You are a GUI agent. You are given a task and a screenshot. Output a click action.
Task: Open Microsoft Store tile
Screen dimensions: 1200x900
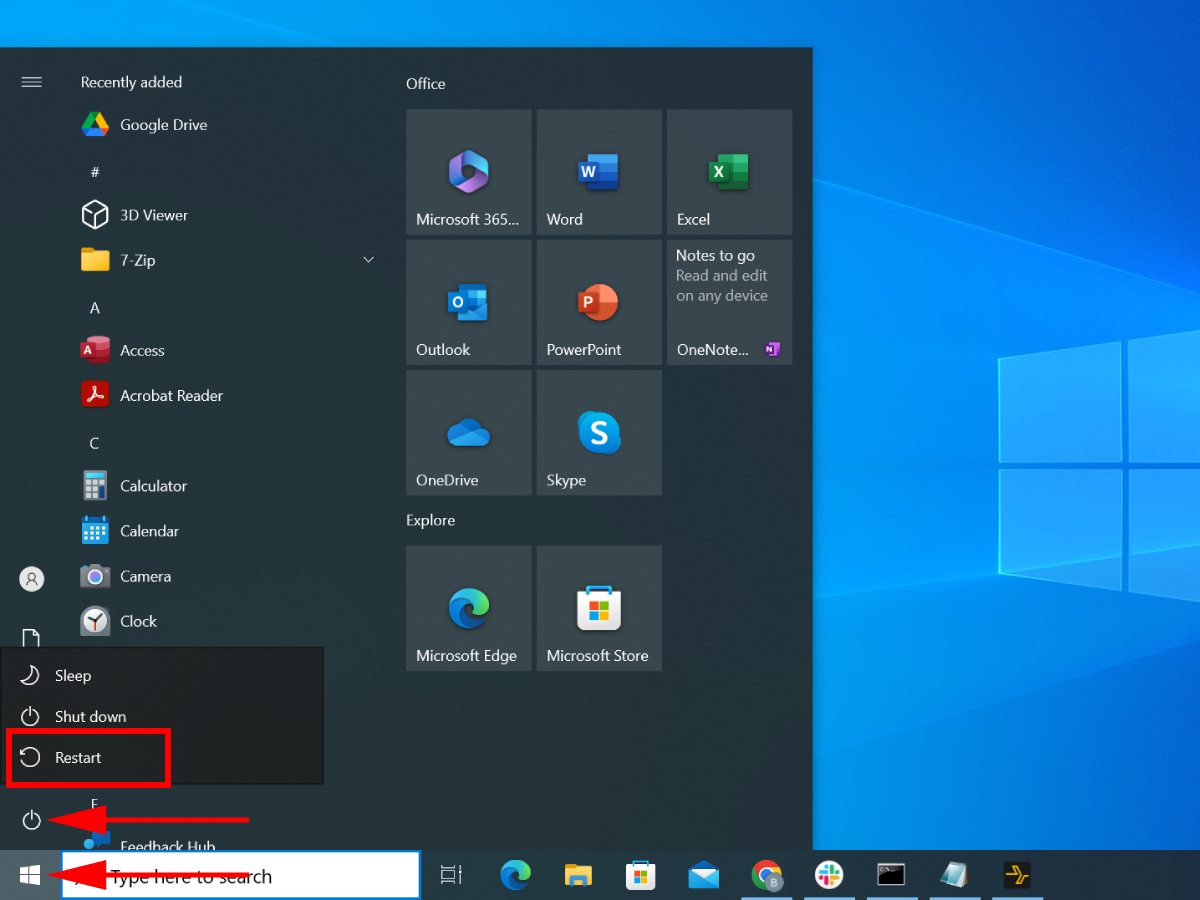599,608
